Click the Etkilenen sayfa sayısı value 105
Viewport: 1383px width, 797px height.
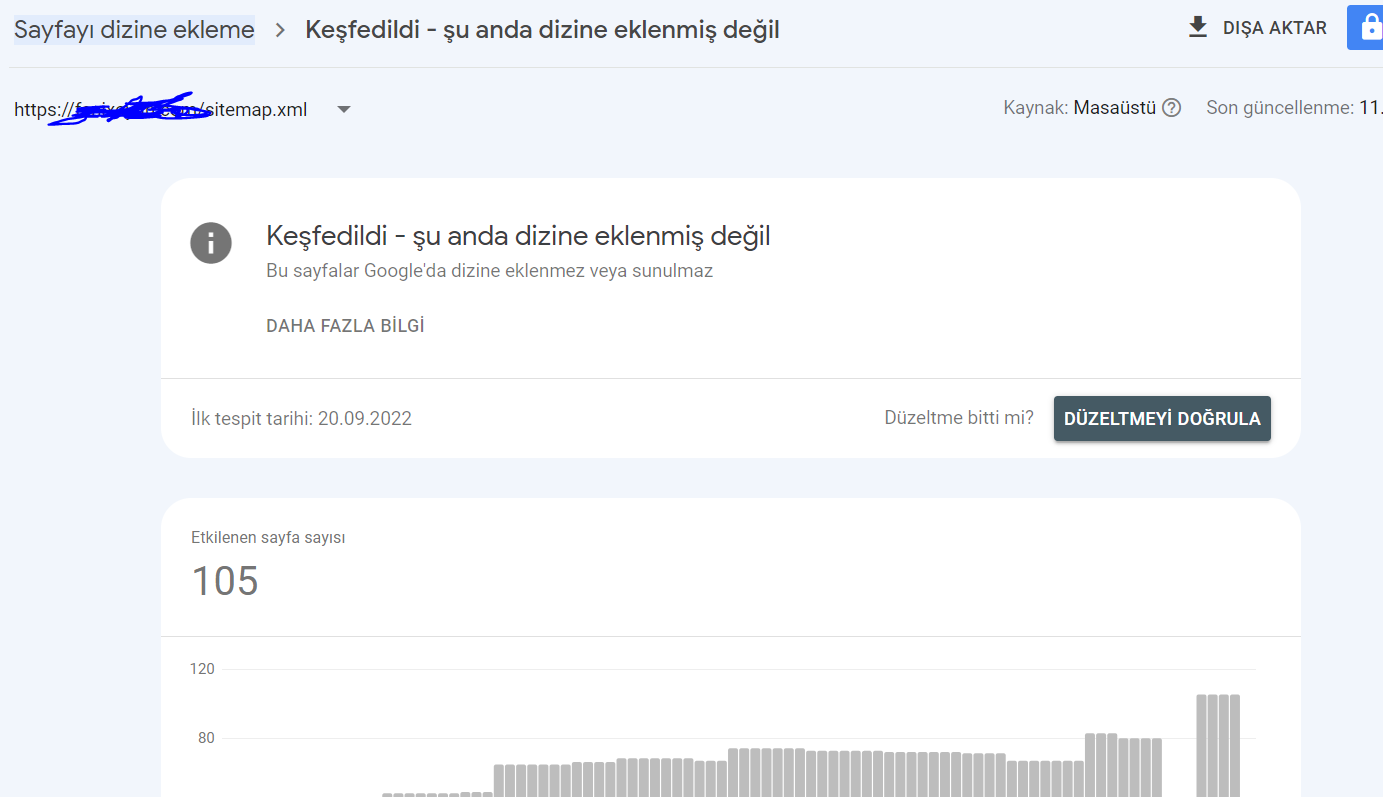(x=225, y=581)
